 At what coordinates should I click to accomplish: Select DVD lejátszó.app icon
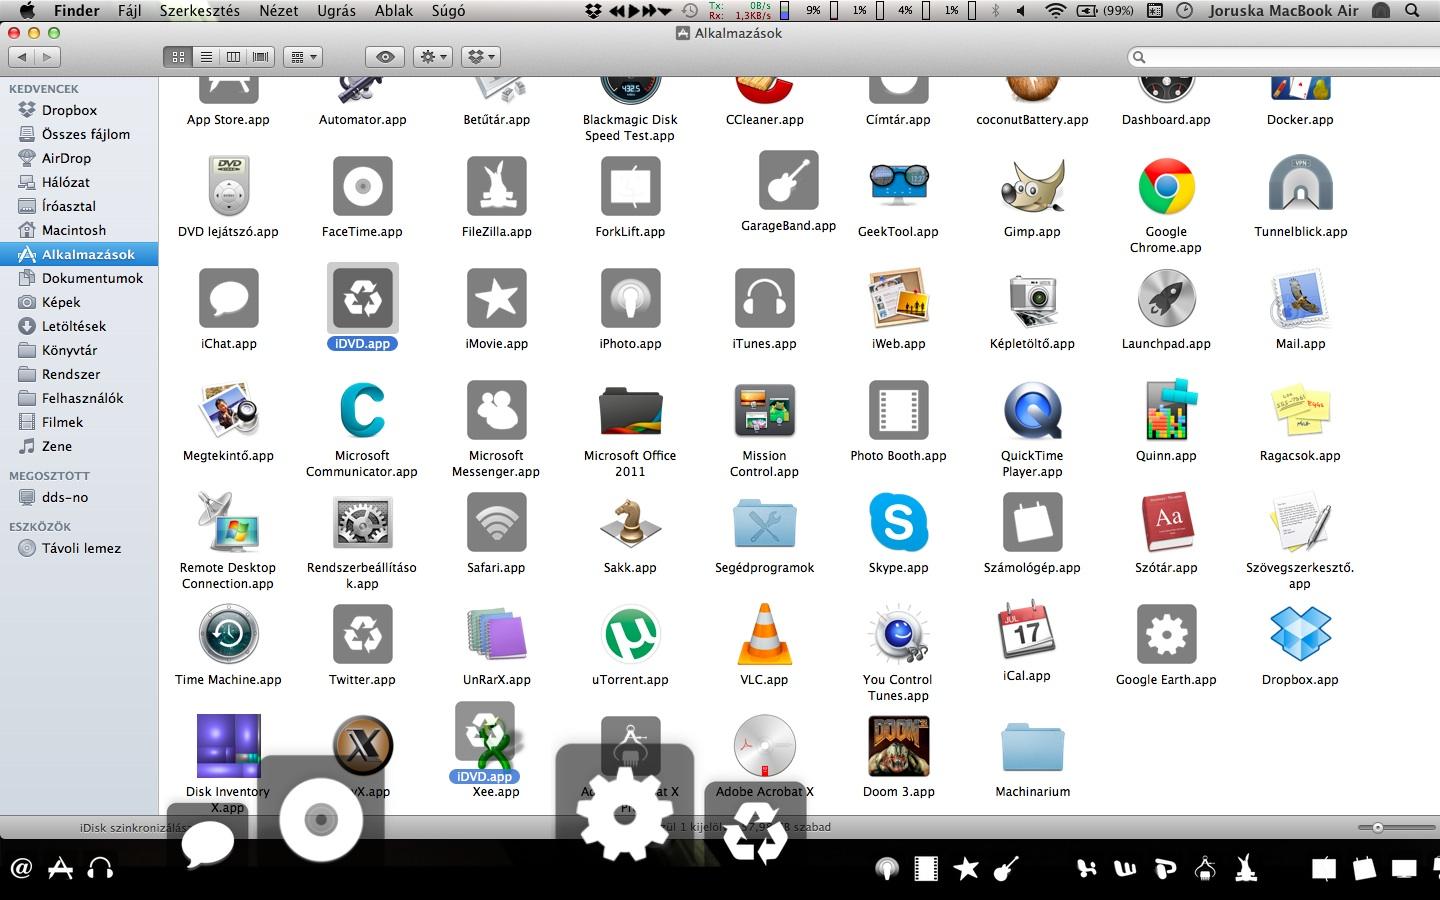229,187
